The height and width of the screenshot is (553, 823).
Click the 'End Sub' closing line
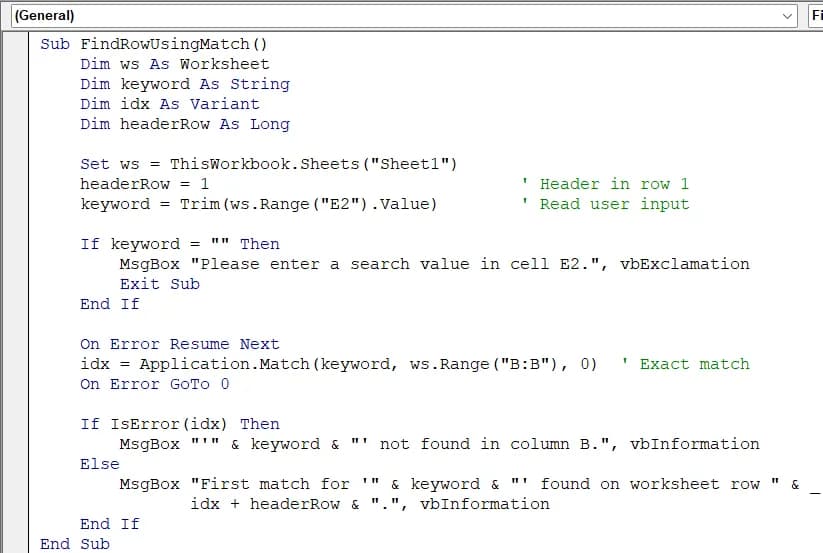click(x=75, y=544)
